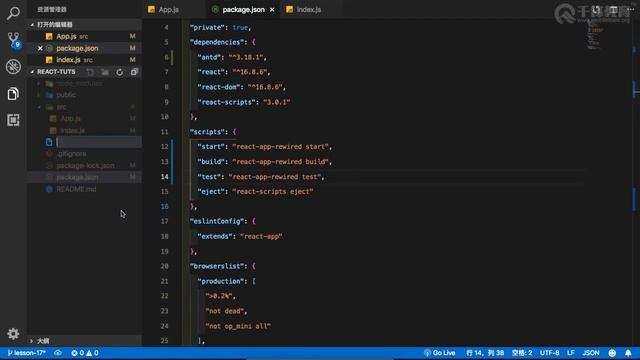Click the "react-dom" dependency line
Image resolution: width=640 pixels, height=360 pixels.
[242, 87]
